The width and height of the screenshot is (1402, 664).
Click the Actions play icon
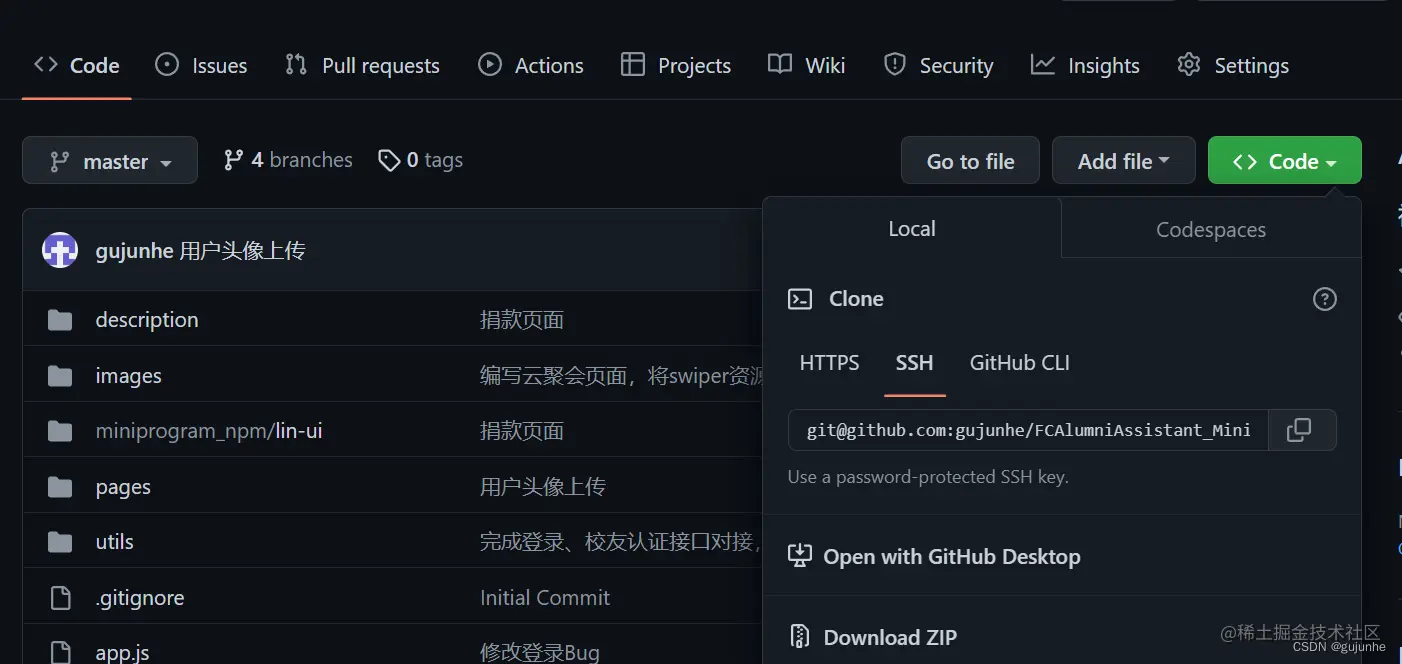point(490,65)
